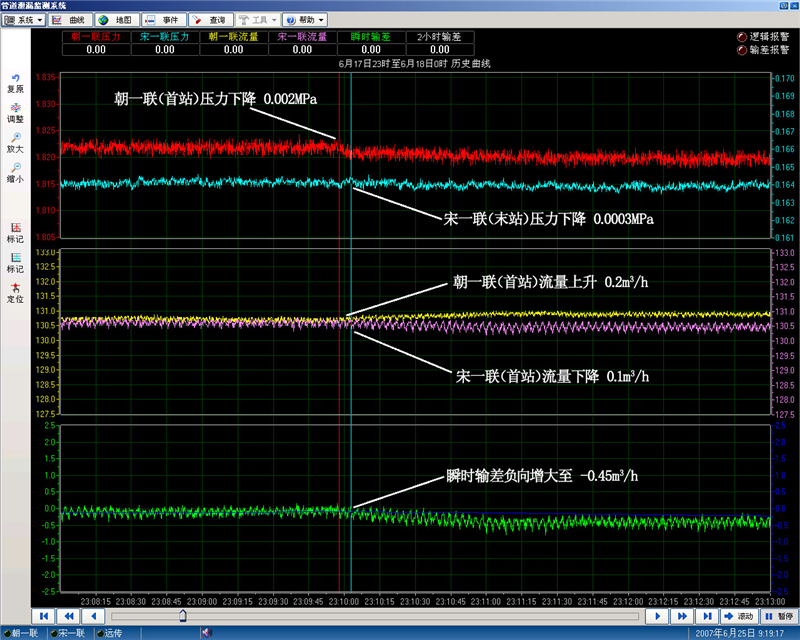Click the 定位 (locate) icon
800x640 pixels.
[x=15, y=288]
